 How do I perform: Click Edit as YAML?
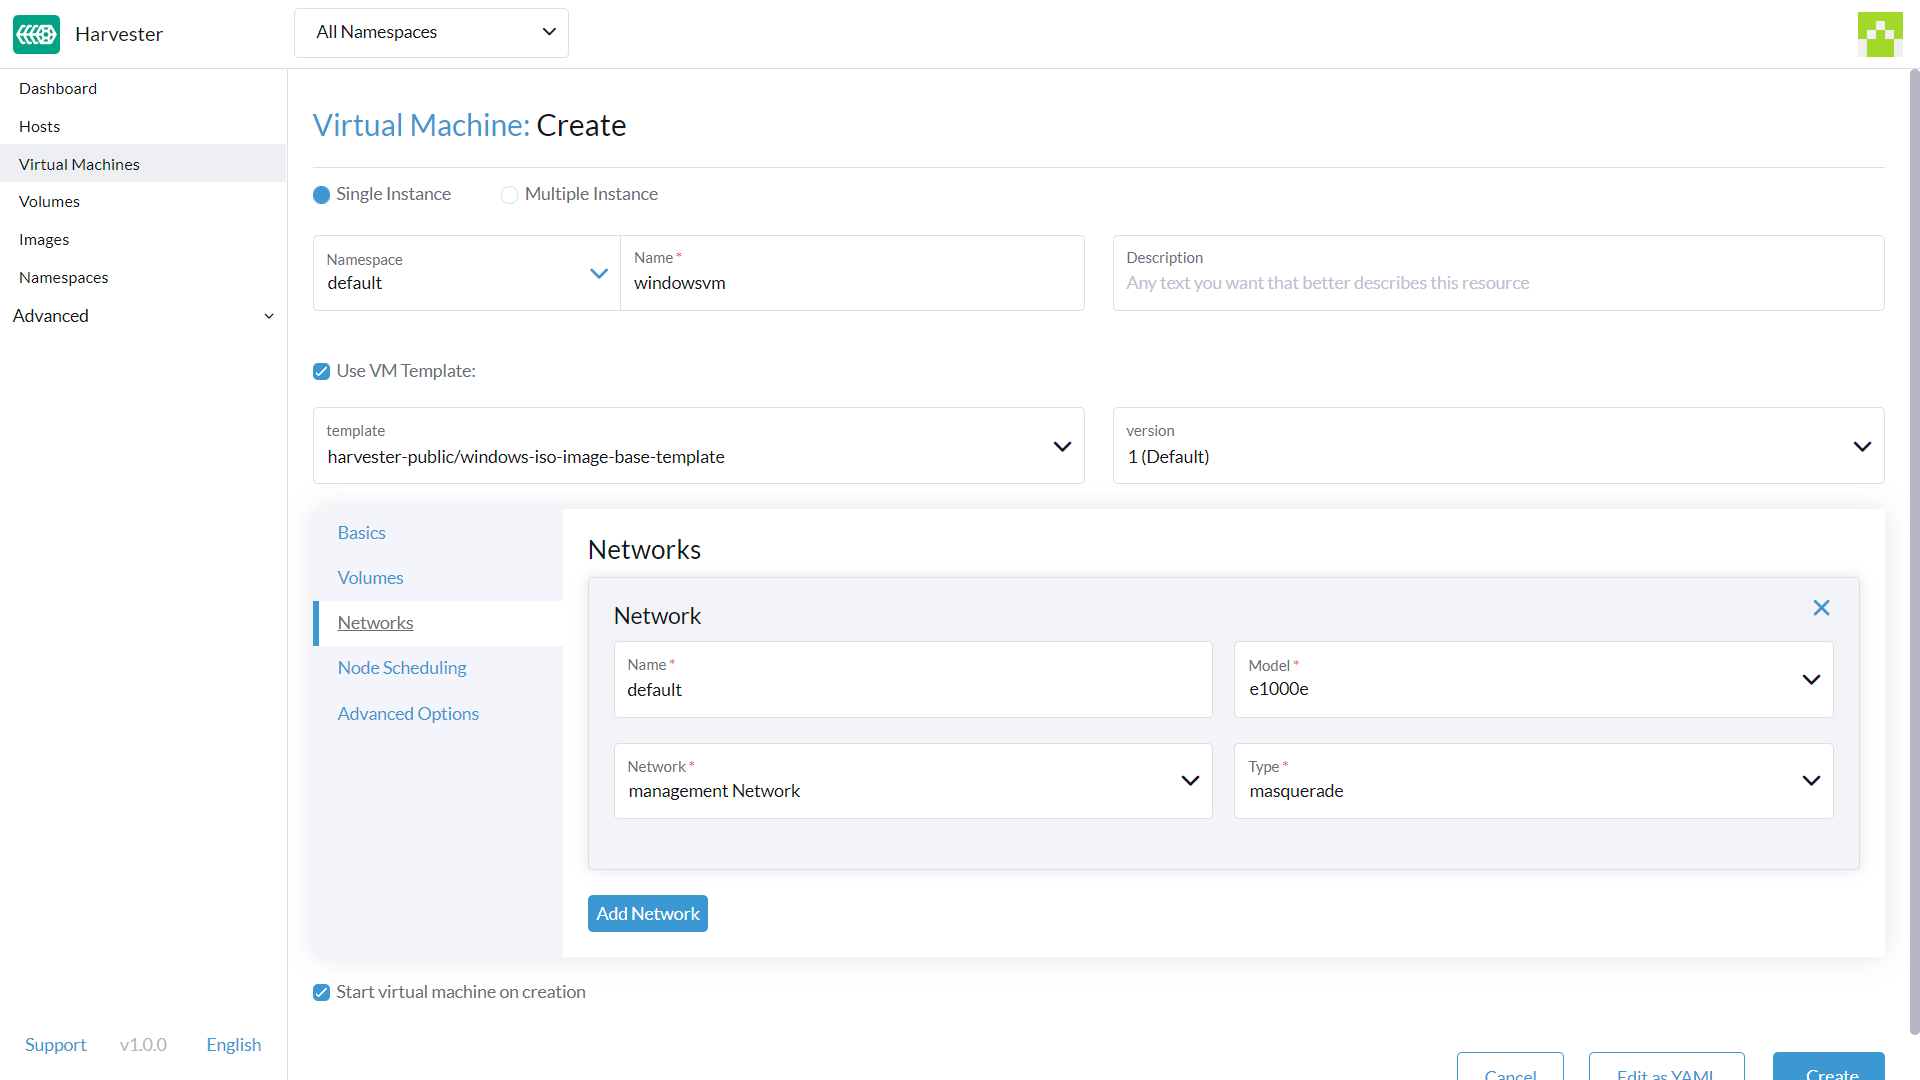click(x=1665, y=1072)
